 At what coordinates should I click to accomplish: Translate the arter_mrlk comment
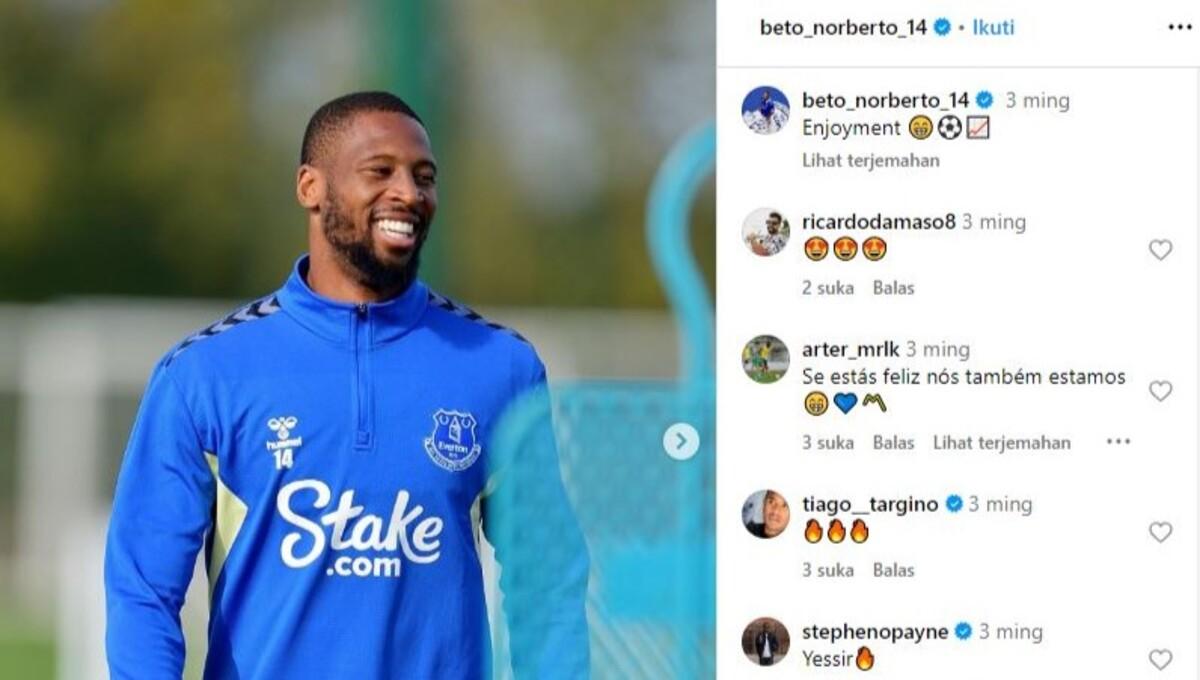coord(1002,442)
